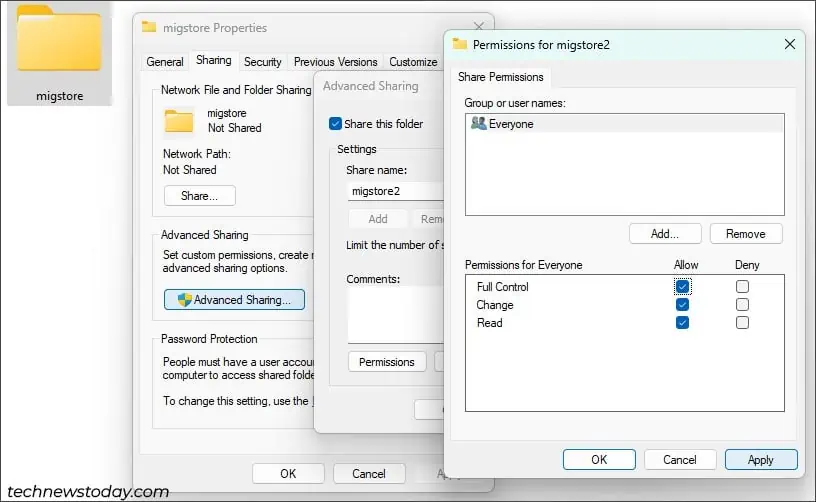Click the Full Control permission label
The image size is (816, 502).
[x=503, y=287]
